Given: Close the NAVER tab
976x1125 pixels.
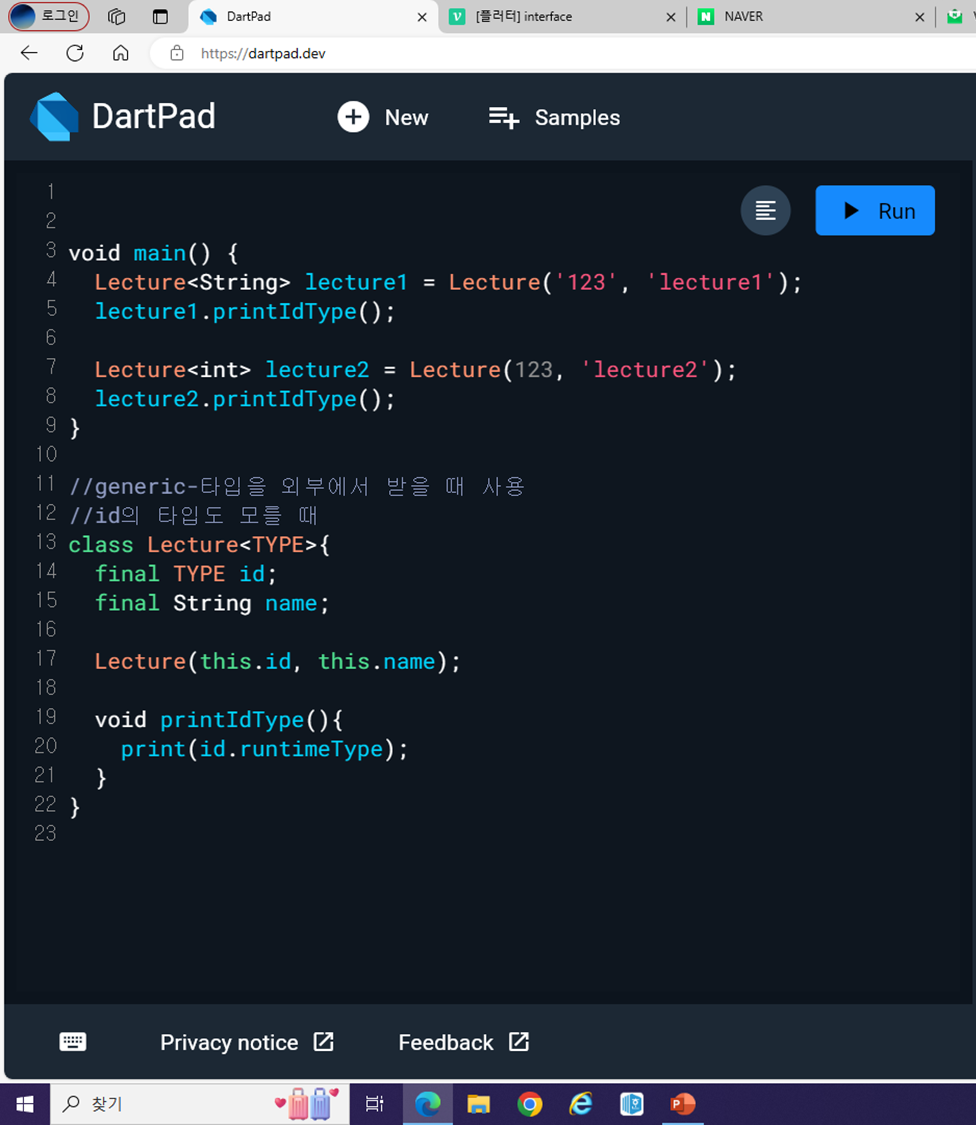Looking at the screenshot, I should pos(919,17).
